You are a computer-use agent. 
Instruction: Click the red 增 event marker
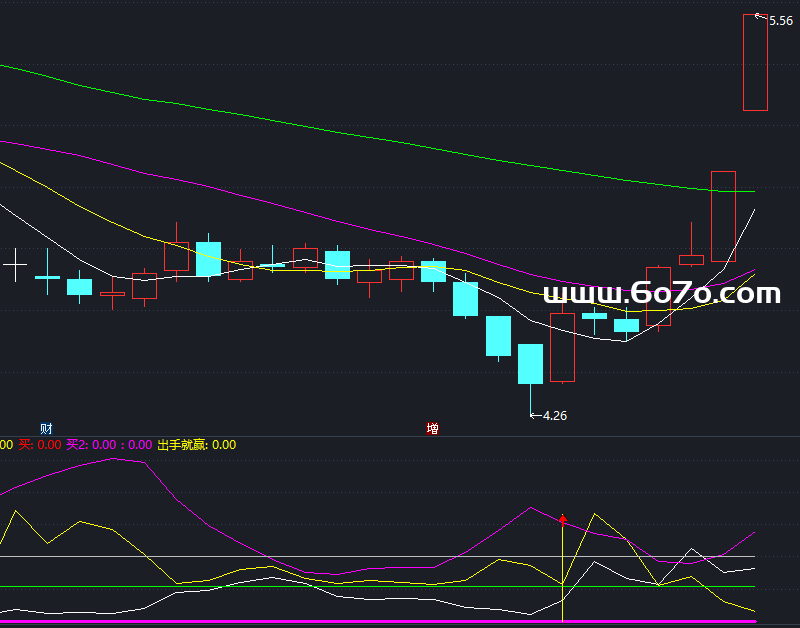[432, 429]
